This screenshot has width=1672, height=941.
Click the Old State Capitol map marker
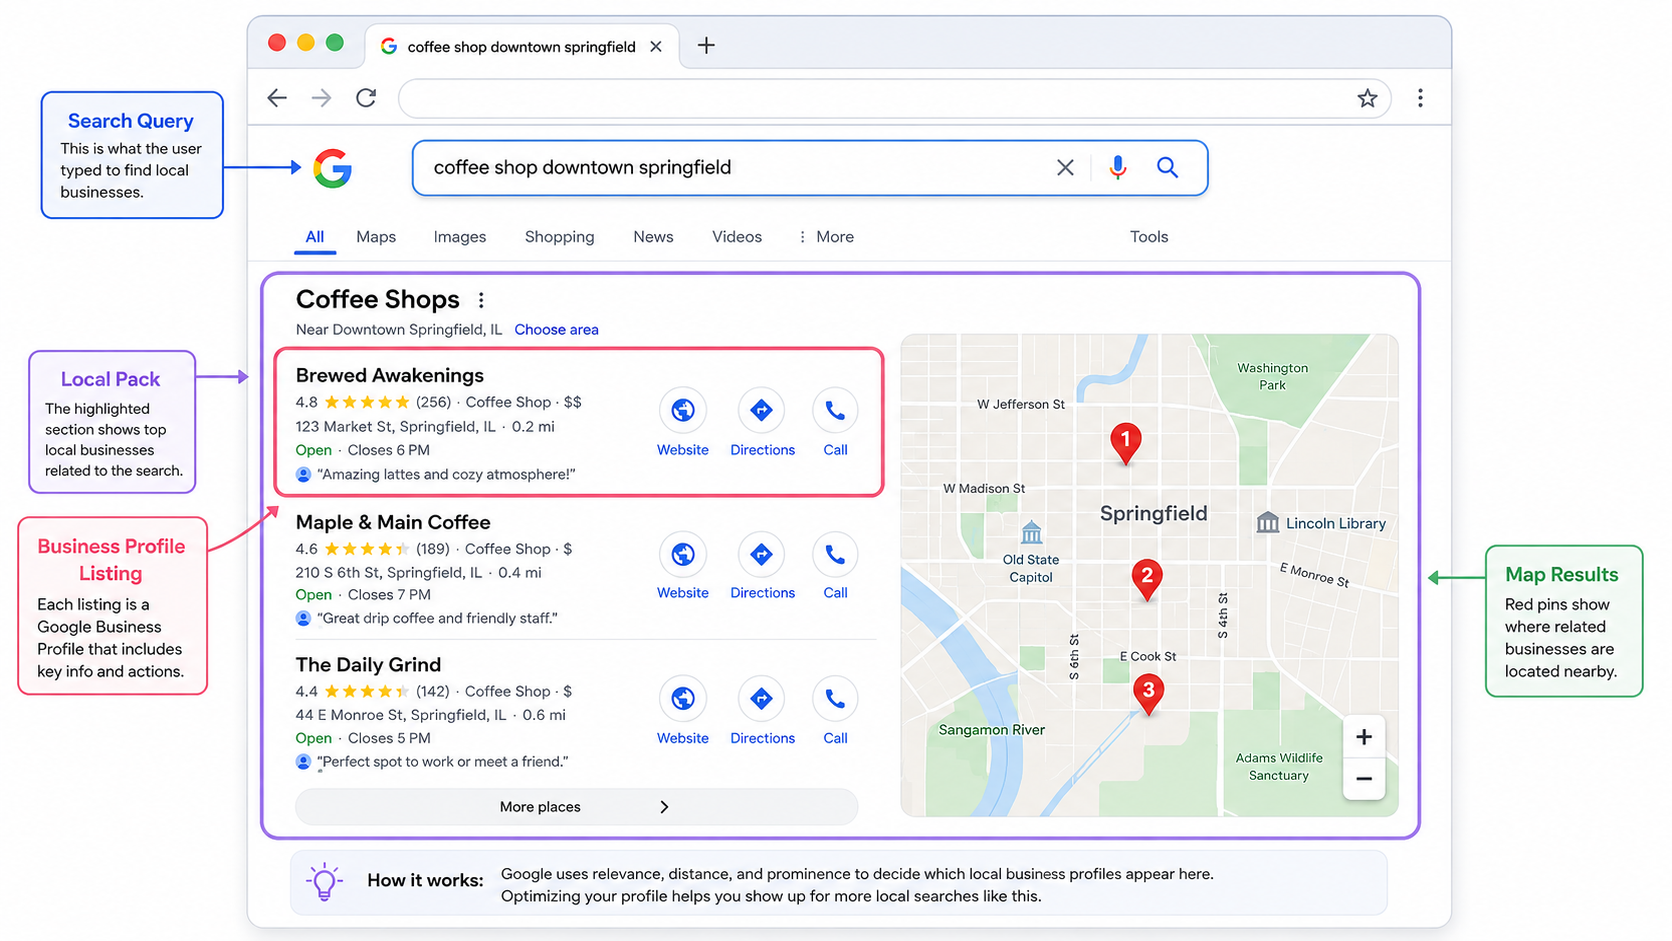(x=1031, y=532)
